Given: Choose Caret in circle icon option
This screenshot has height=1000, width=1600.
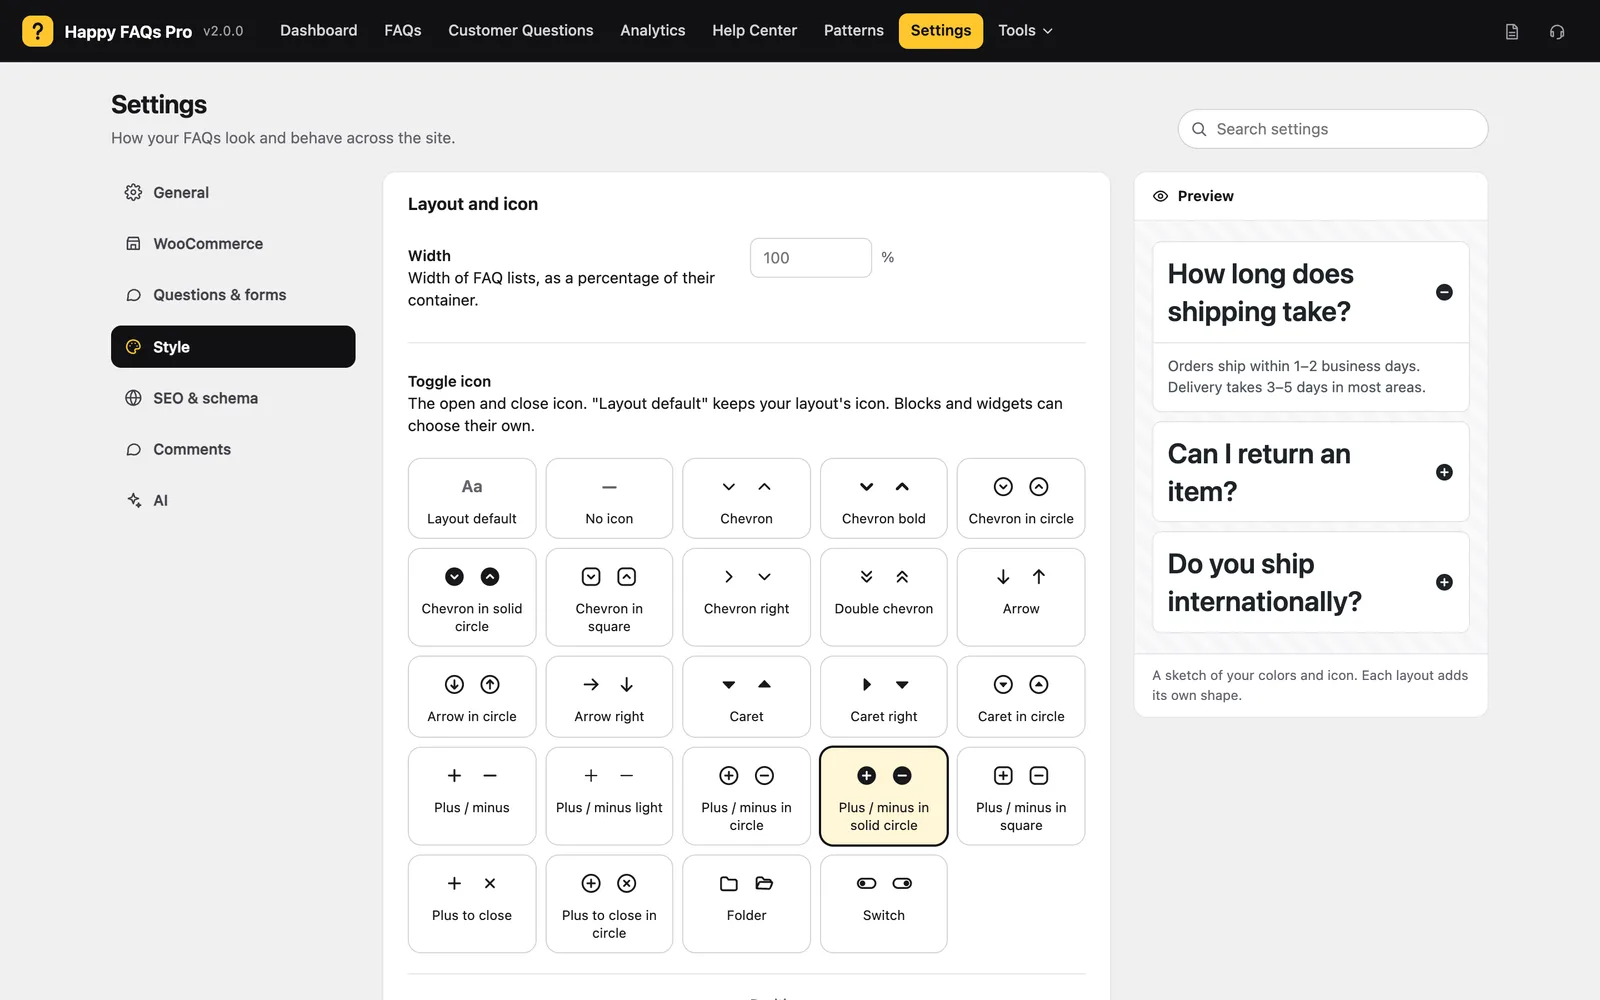Looking at the screenshot, I should (x=1021, y=696).
